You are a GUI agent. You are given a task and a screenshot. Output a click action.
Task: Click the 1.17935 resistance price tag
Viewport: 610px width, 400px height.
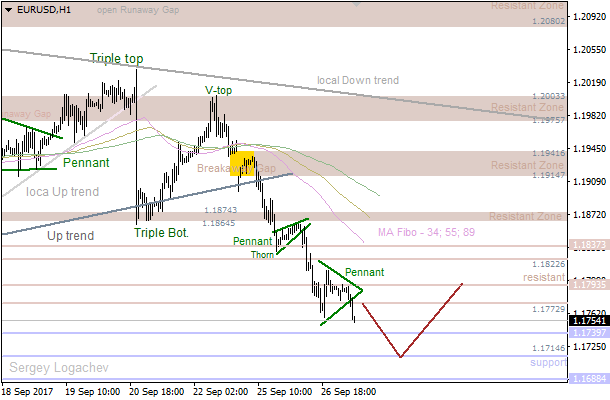point(586,285)
